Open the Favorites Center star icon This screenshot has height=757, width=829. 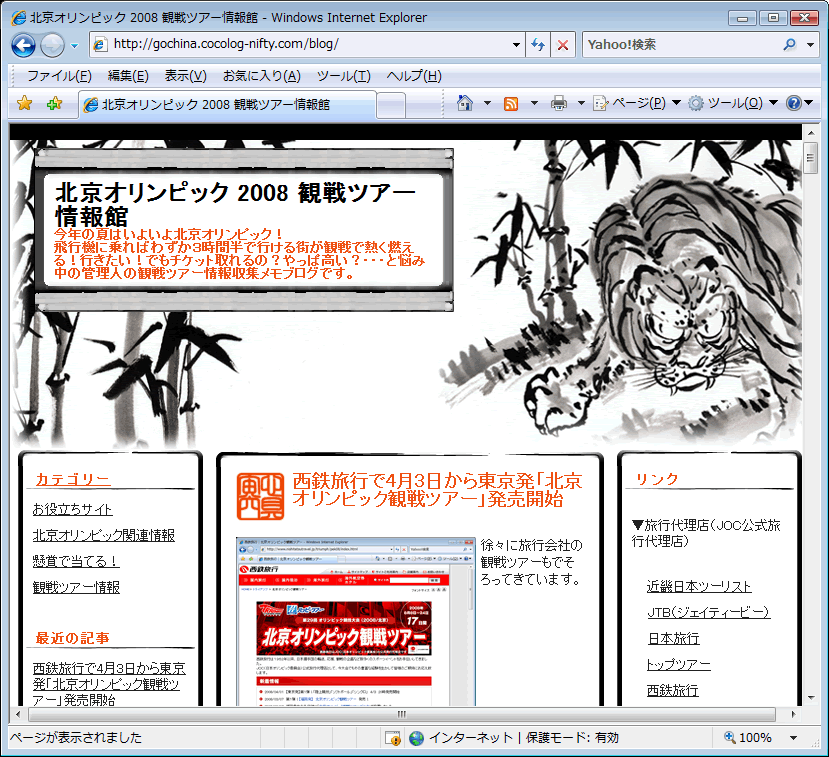[25, 104]
